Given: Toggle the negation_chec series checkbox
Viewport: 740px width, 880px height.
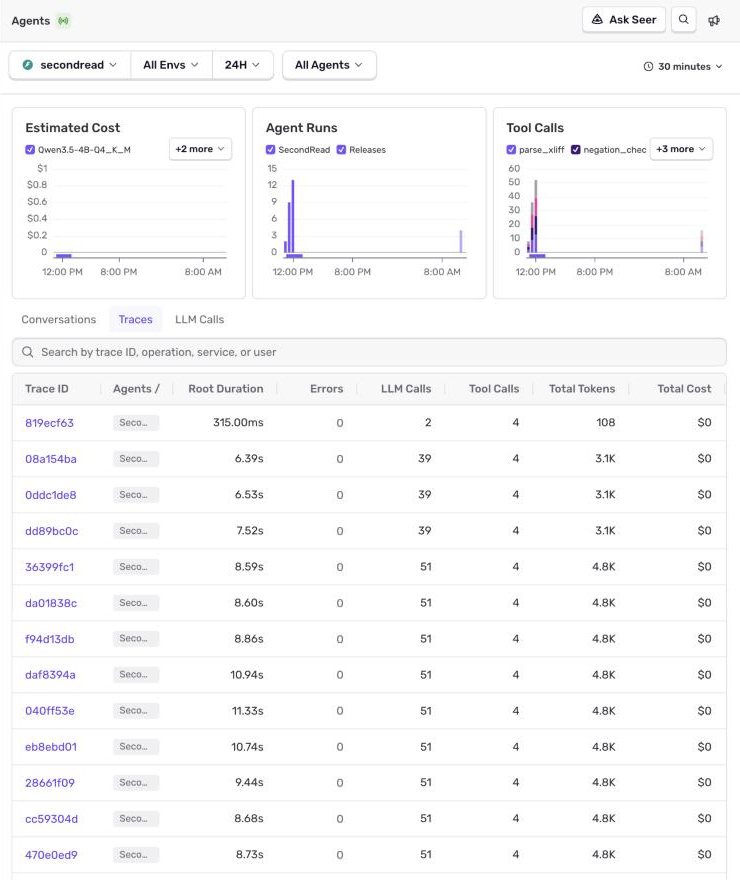Looking at the screenshot, I should coord(576,149).
